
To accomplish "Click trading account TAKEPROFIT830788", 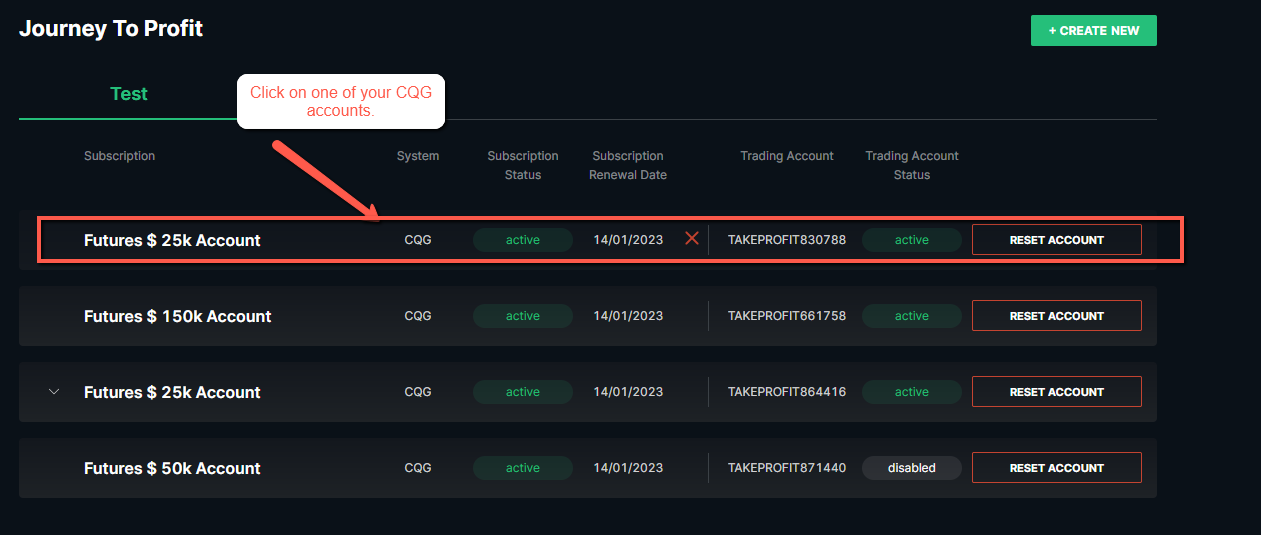I will click(x=787, y=240).
